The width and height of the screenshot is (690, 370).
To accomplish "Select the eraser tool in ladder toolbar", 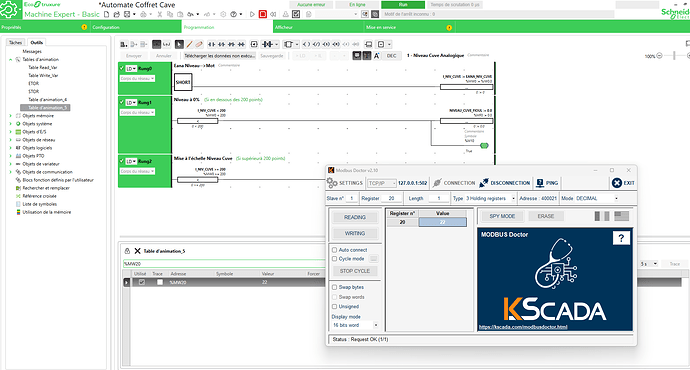I will pyautogui.click(x=199, y=44).
